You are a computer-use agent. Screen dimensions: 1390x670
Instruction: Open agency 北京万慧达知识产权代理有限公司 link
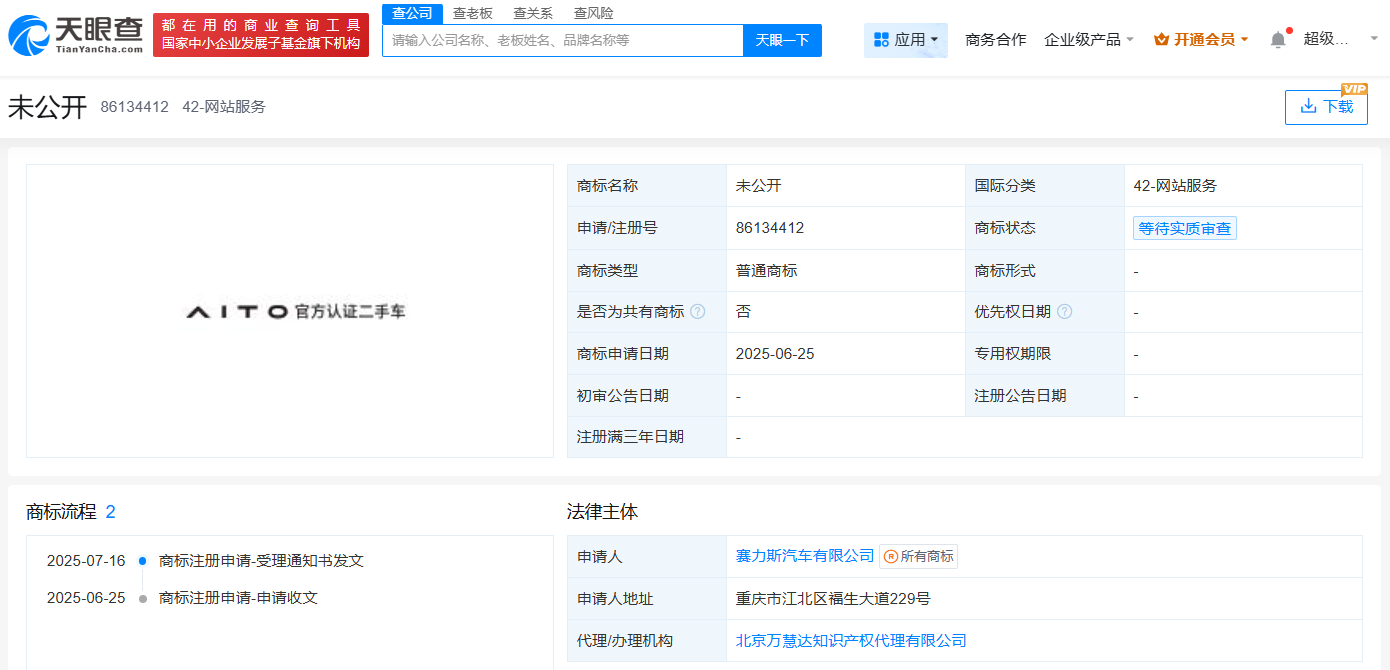tap(851, 641)
